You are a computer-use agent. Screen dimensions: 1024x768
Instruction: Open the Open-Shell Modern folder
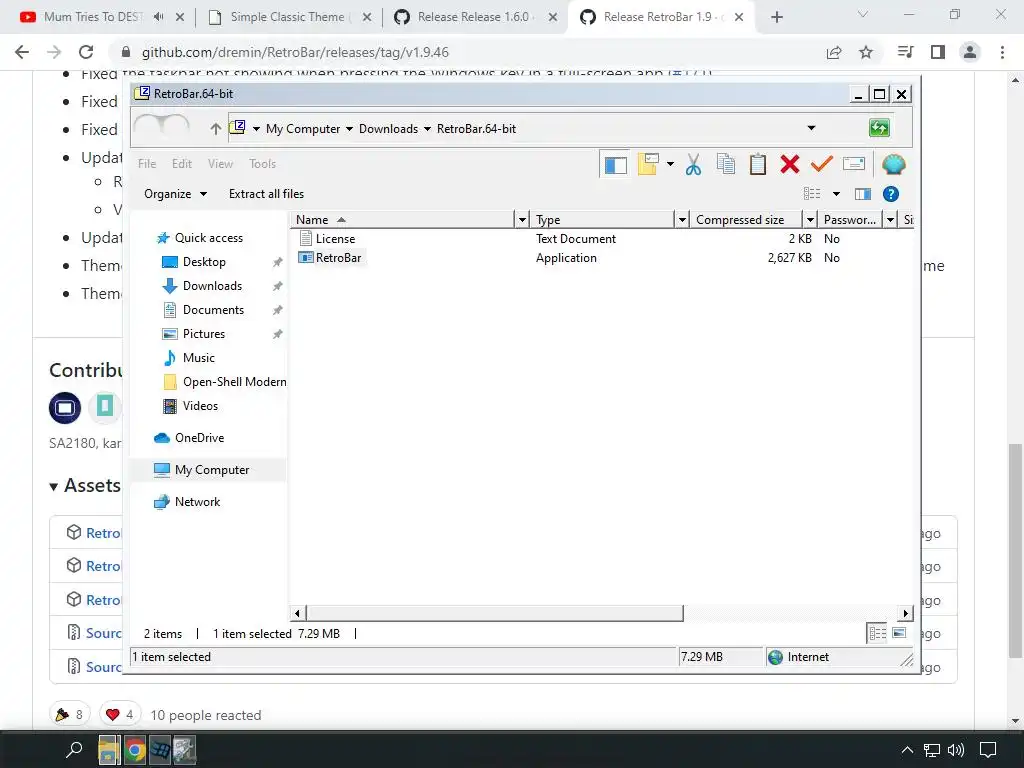coord(225,382)
